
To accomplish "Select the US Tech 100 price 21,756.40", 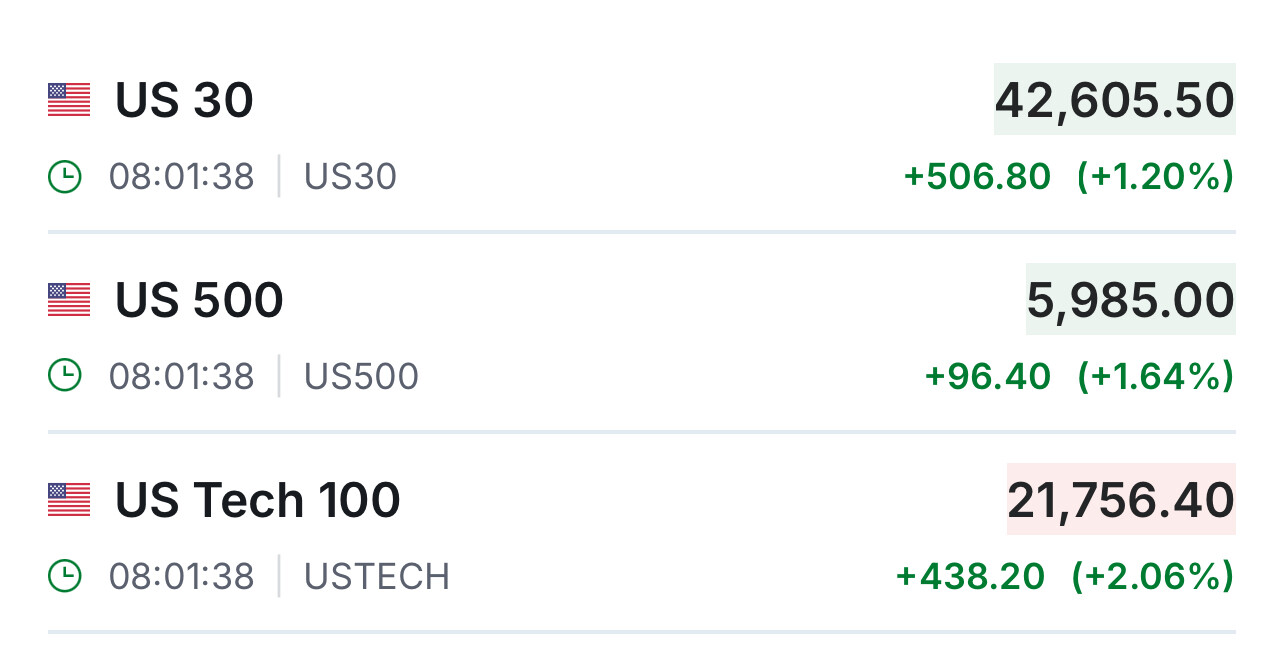I will pyautogui.click(x=1120, y=500).
